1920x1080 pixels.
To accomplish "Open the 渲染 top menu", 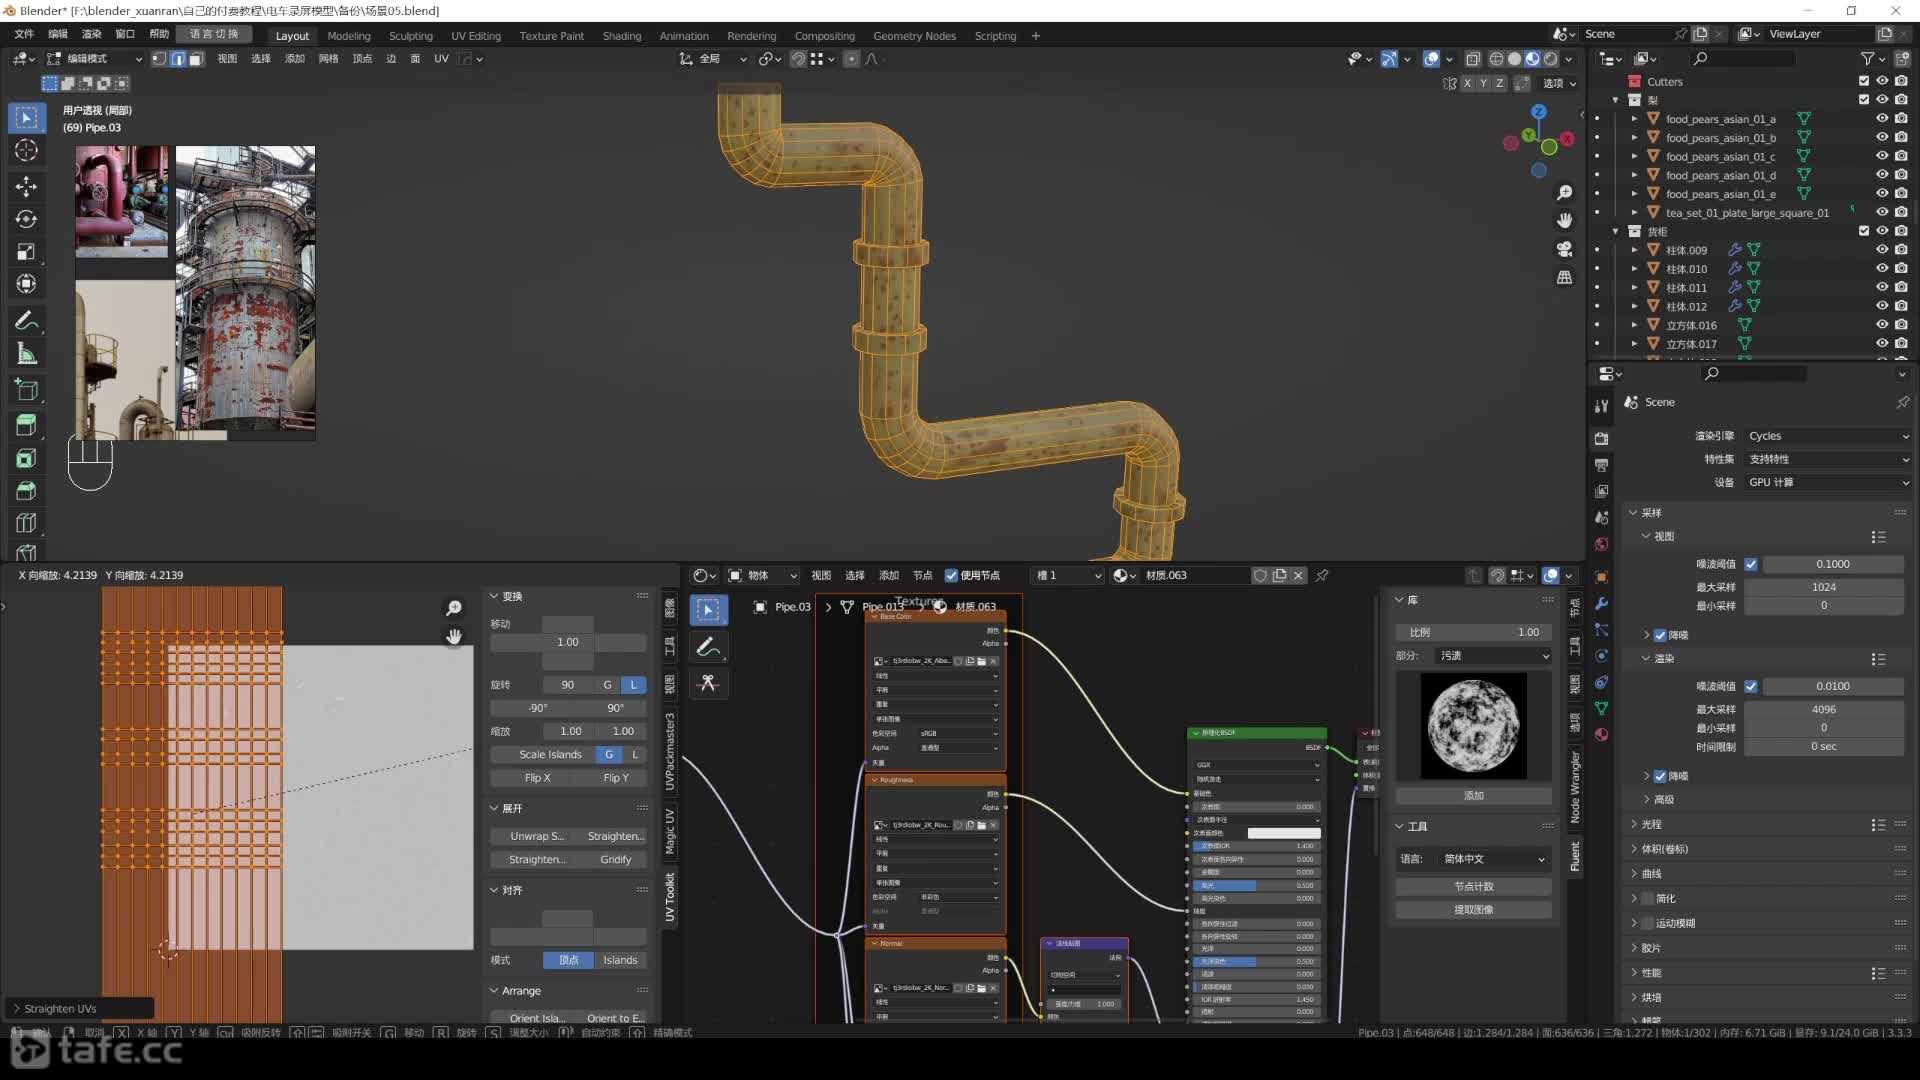I will click(91, 34).
